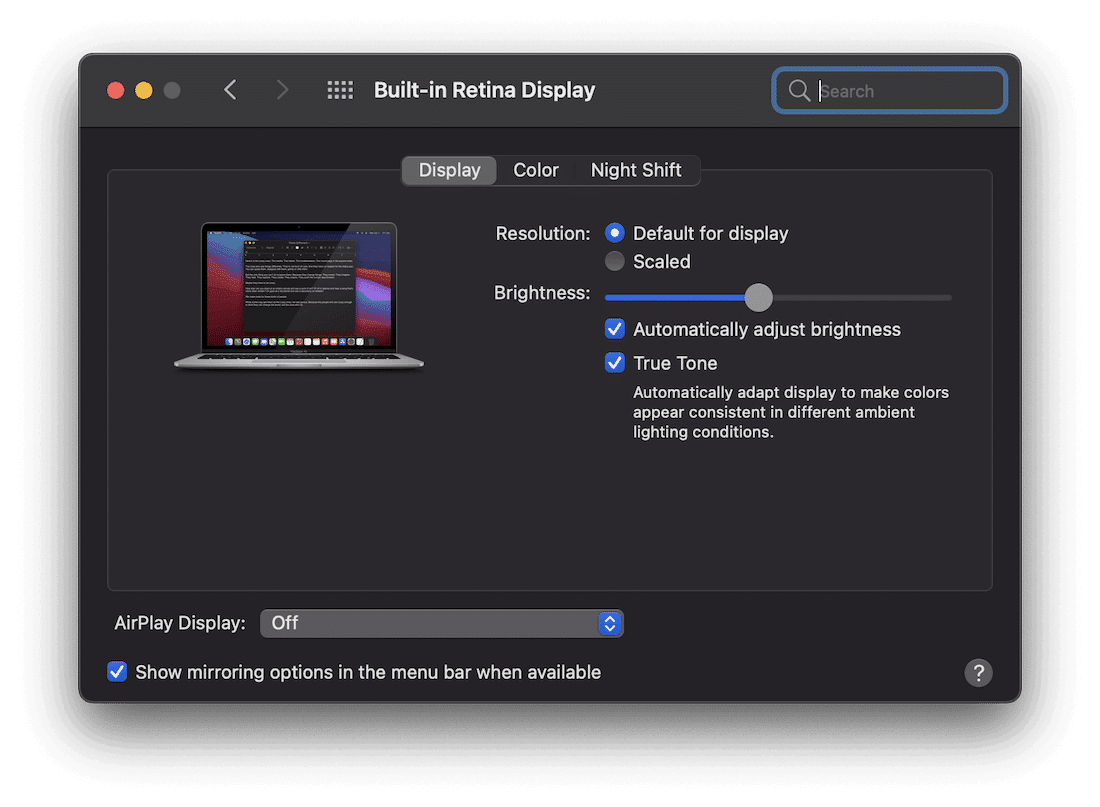Adjust the Brightness slider knob

[758, 297]
